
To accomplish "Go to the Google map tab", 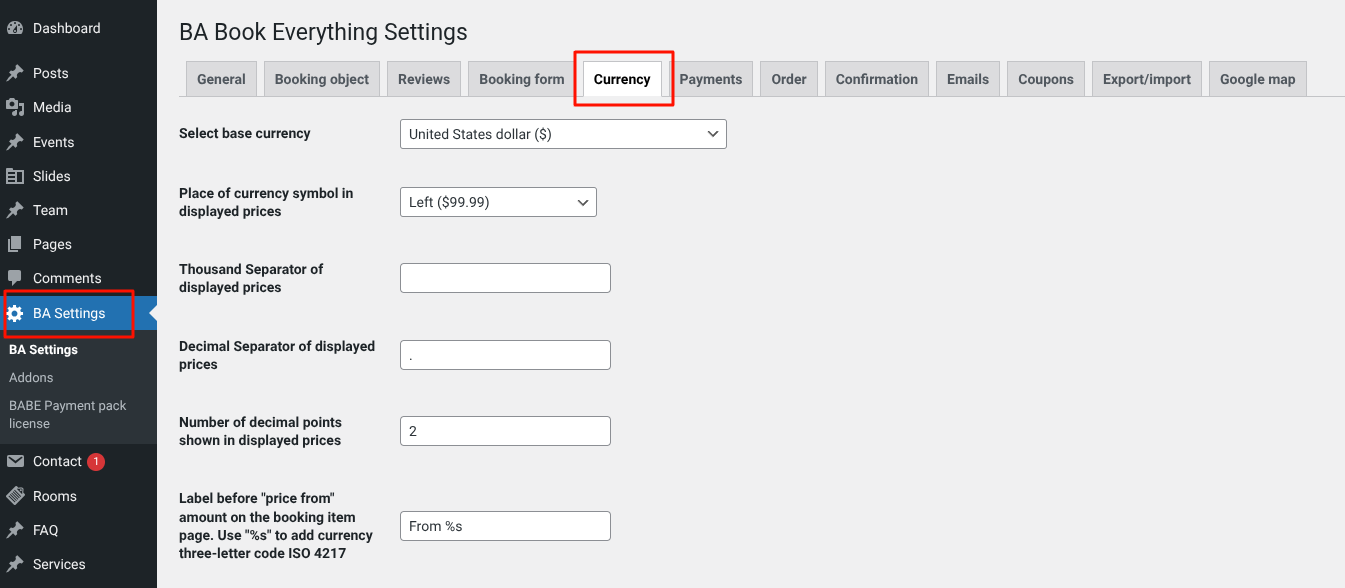I will (1257, 79).
